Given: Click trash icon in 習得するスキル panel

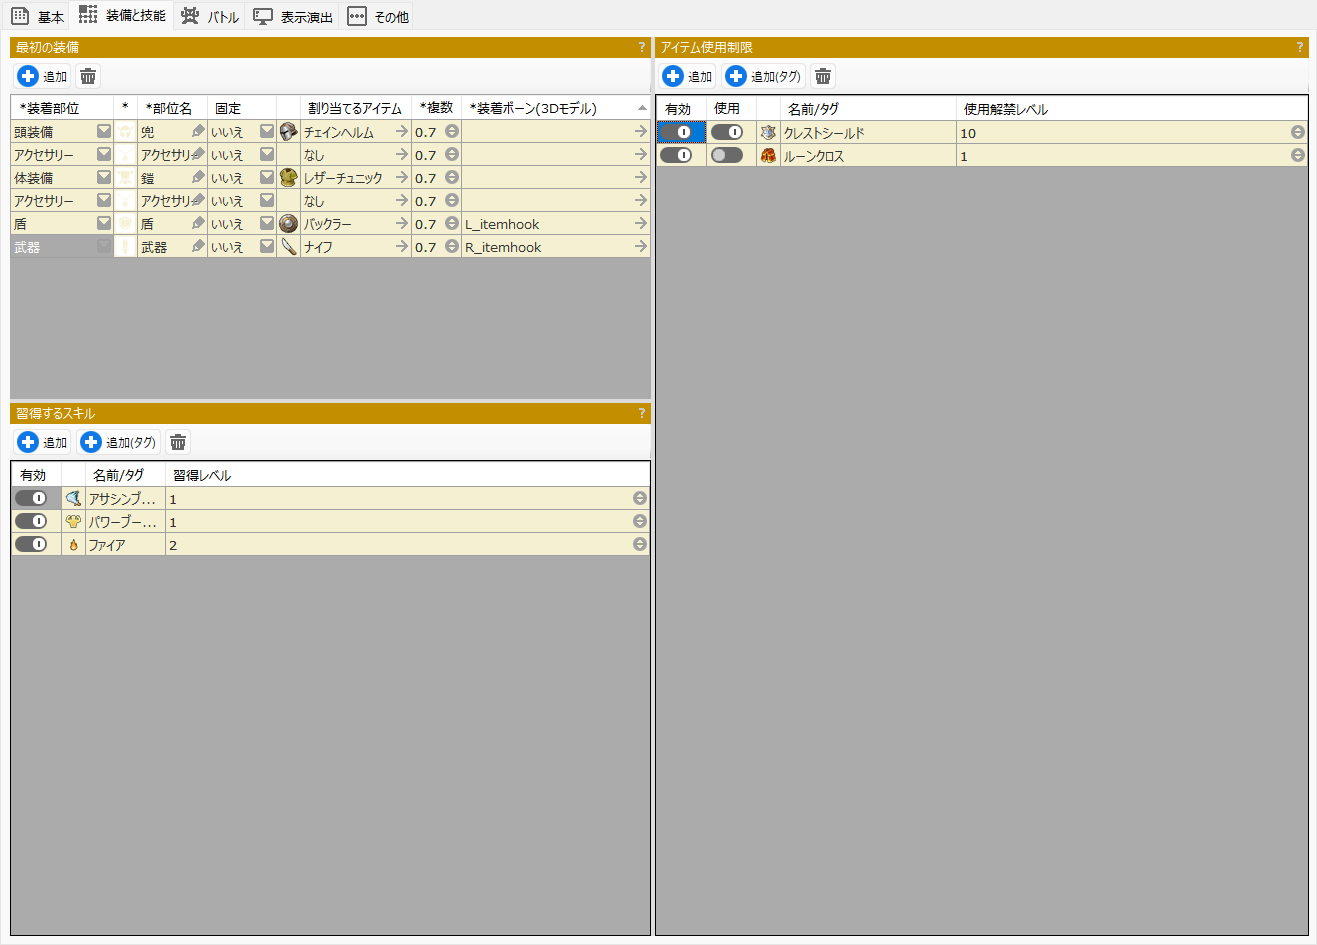Looking at the screenshot, I should (x=178, y=443).
